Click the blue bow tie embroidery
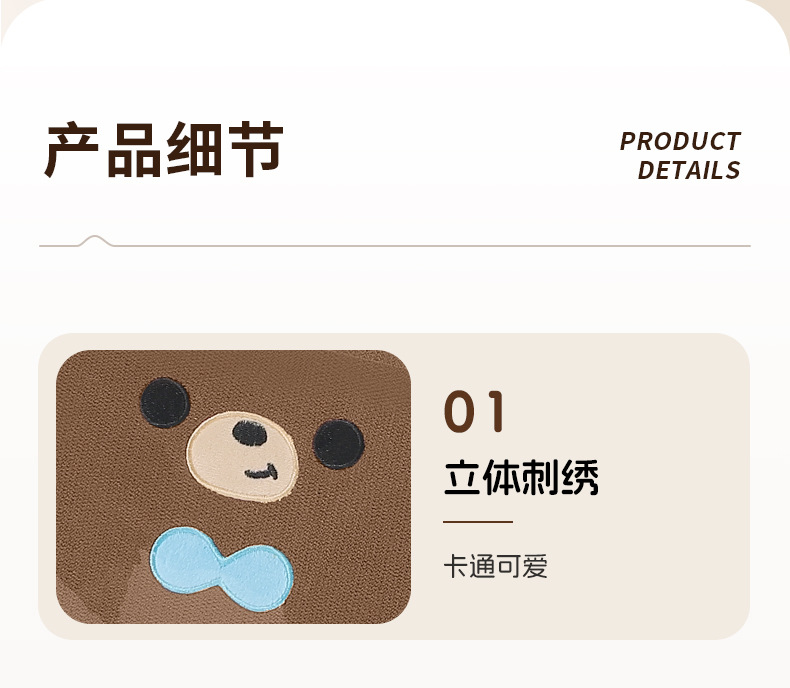 point(221,569)
